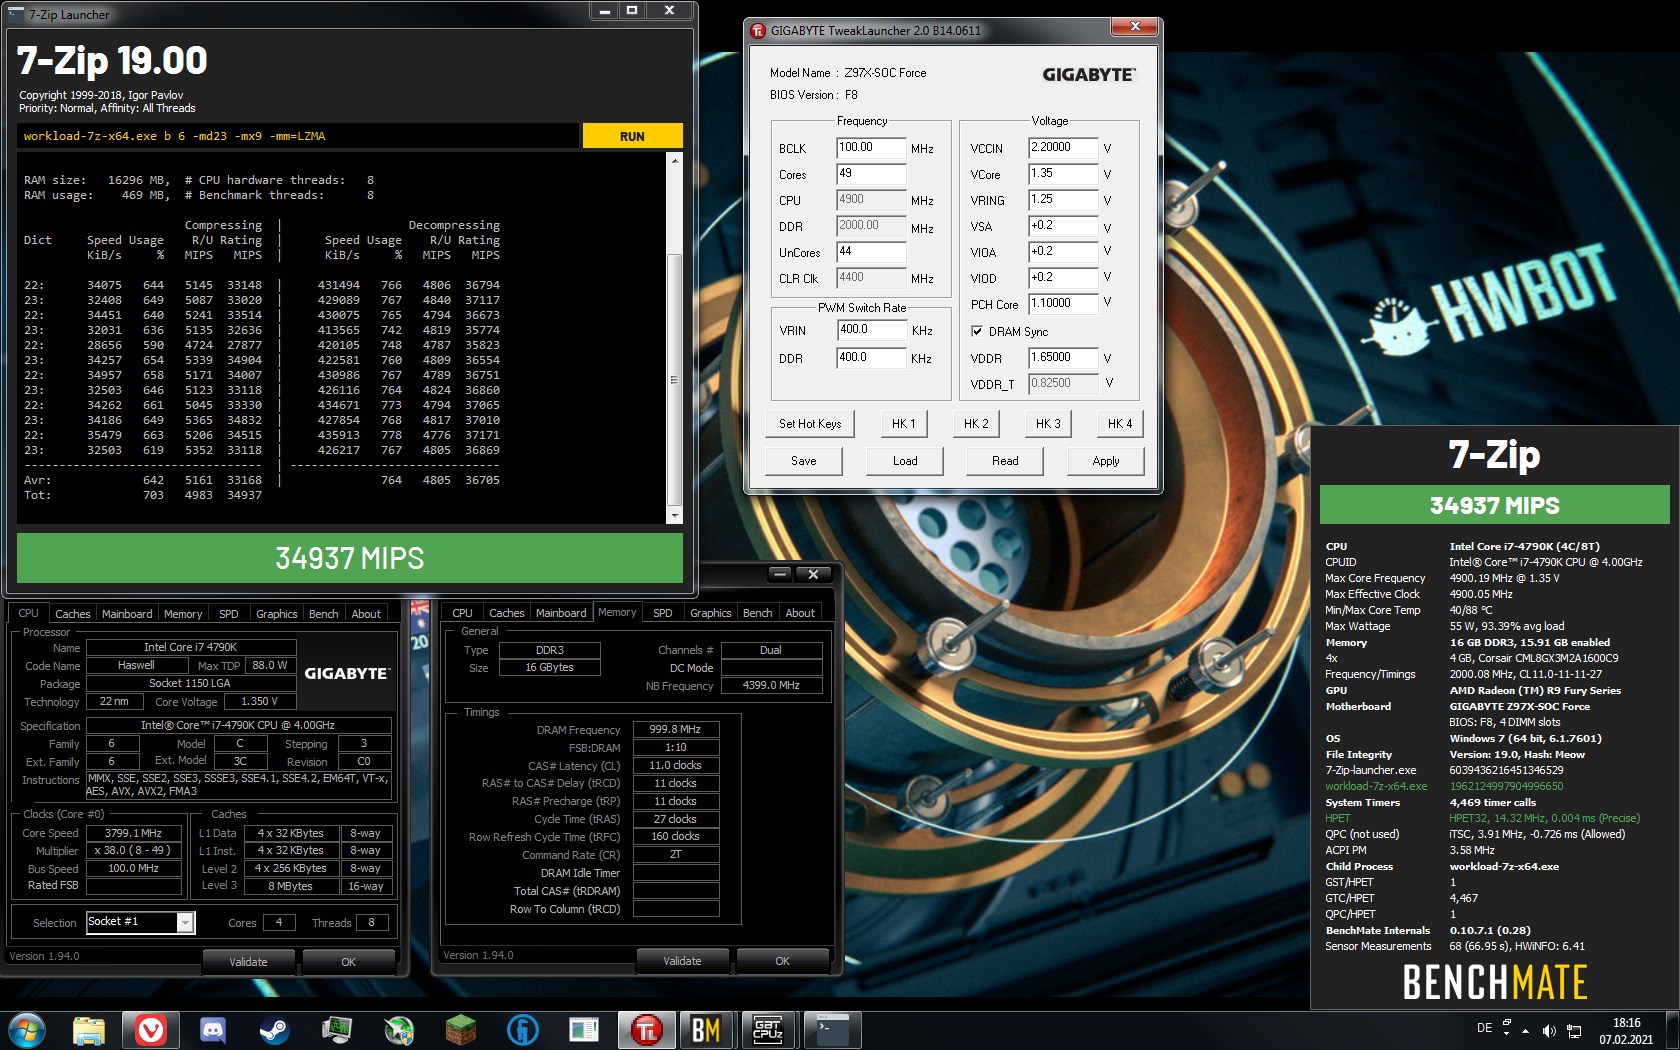Viewport: 1680px width, 1050px height.
Task: Show hidden system tray icons
Action: click(x=1525, y=1030)
